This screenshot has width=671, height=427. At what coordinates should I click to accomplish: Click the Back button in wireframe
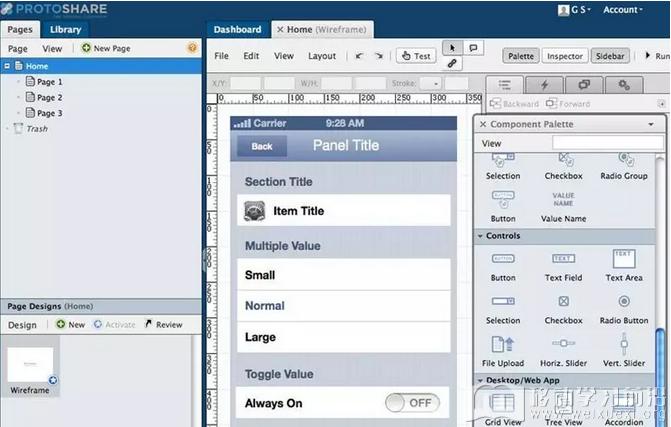click(262, 146)
